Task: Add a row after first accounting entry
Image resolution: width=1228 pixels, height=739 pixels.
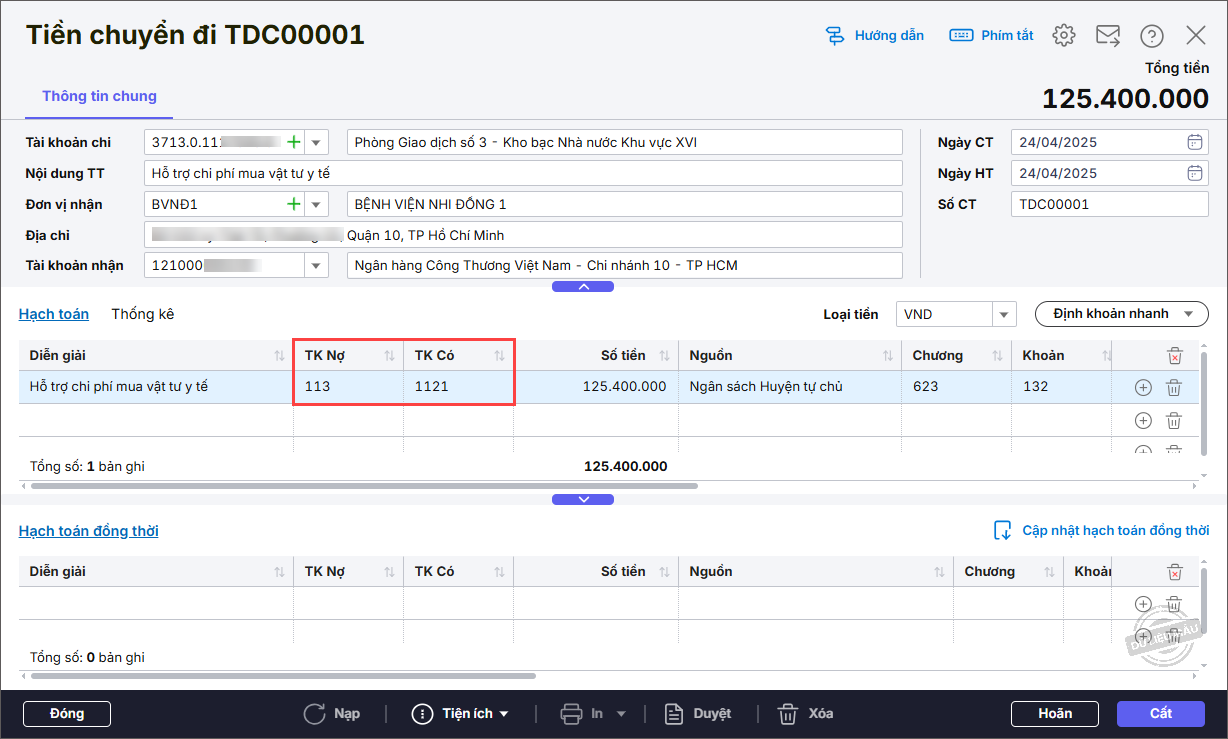Action: point(1143,388)
